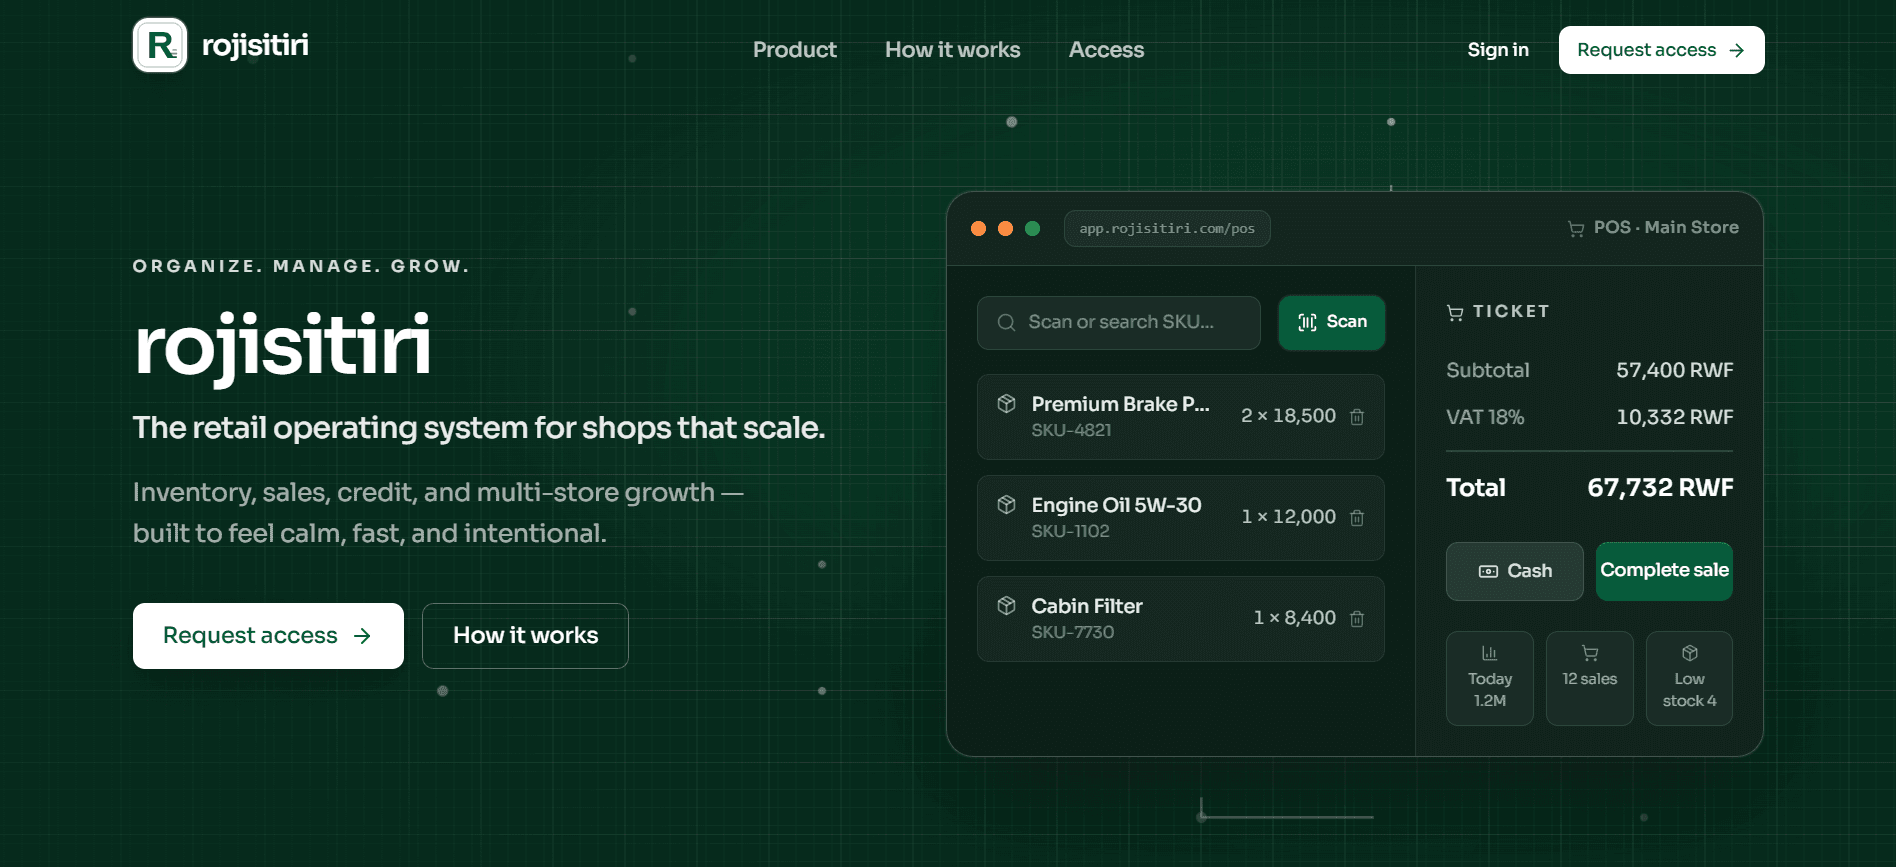Click the green window dot in mockup
The width and height of the screenshot is (1896, 867).
pos(1033,229)
